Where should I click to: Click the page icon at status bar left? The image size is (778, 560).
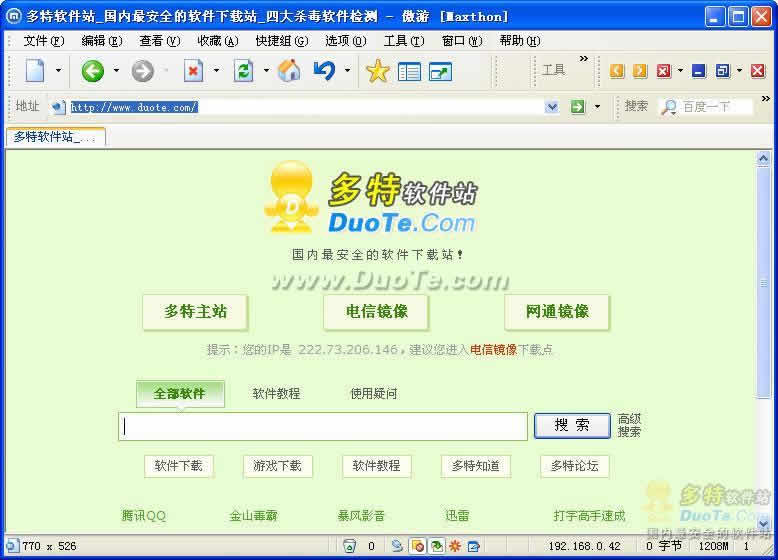coord(12,546)
